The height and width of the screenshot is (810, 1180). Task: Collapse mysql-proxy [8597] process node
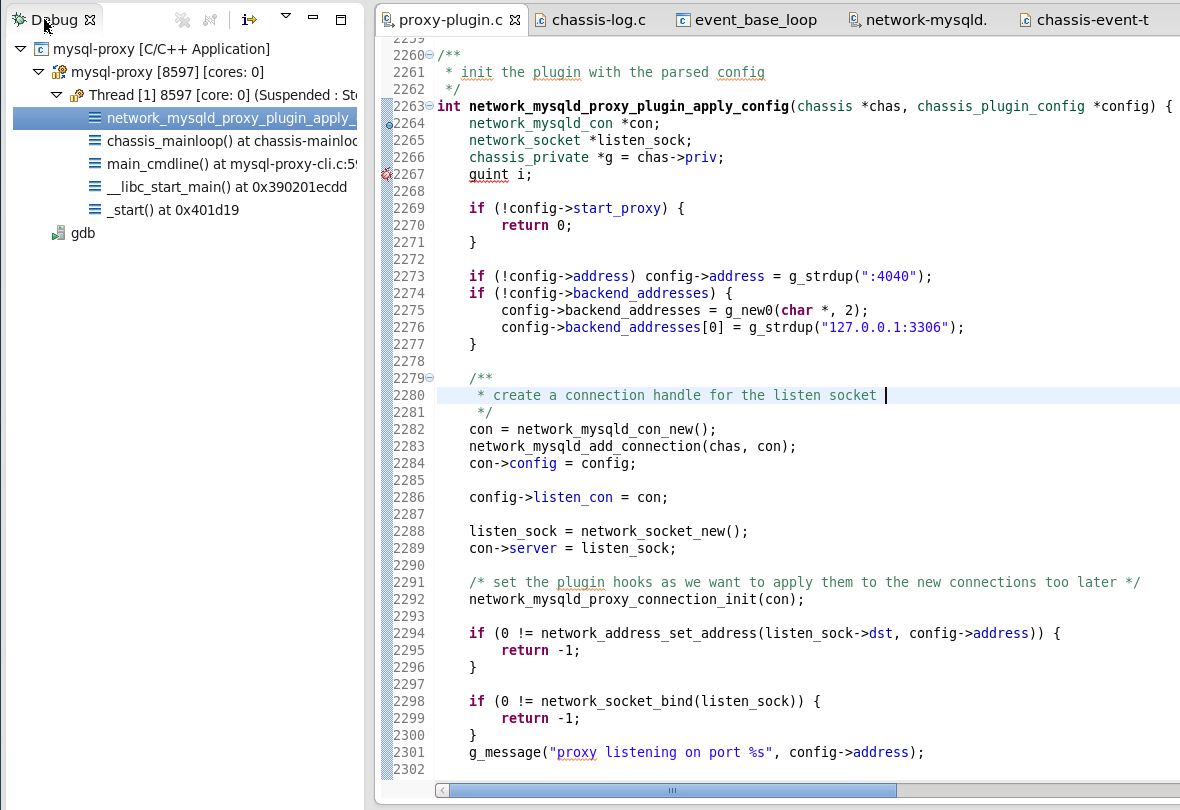[38, 72]
